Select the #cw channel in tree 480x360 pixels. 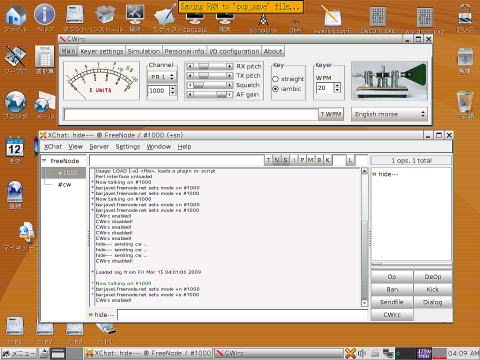click(x=65, y=185)
